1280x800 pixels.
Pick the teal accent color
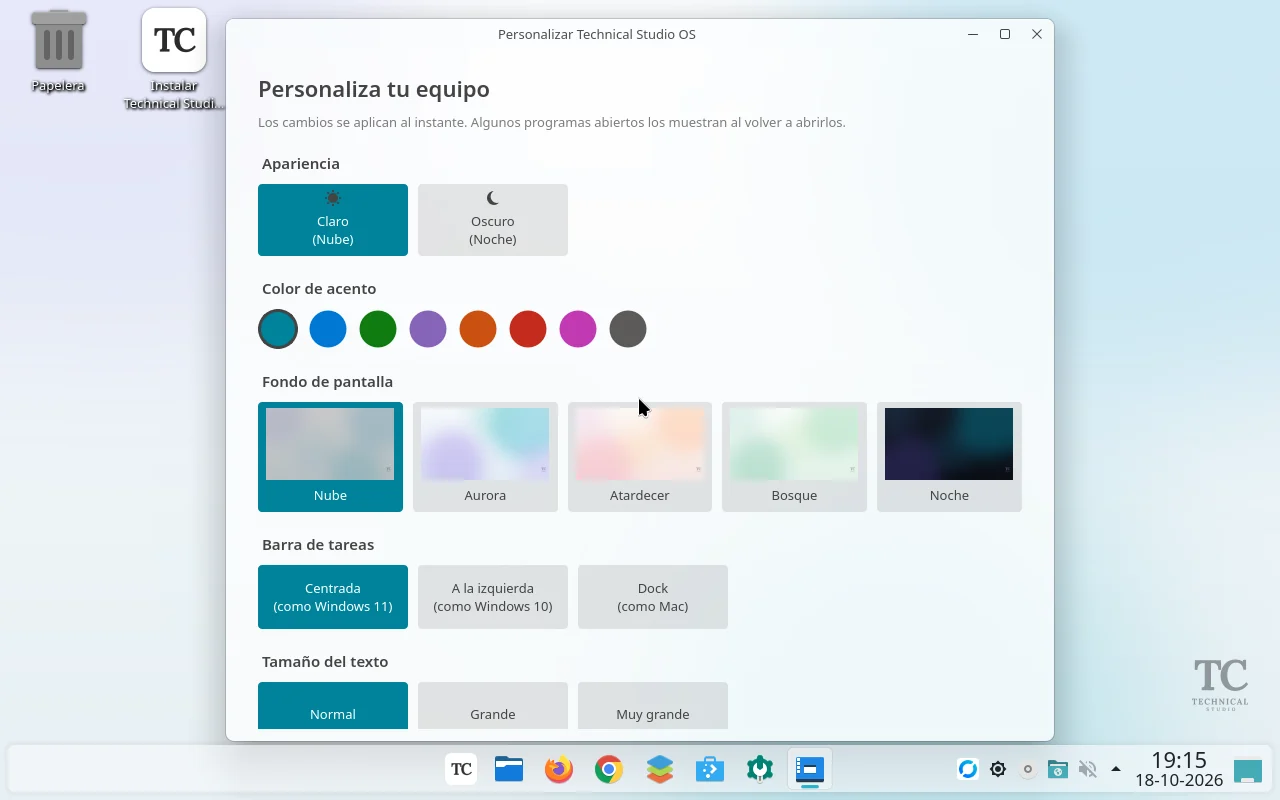pos(278,329)
